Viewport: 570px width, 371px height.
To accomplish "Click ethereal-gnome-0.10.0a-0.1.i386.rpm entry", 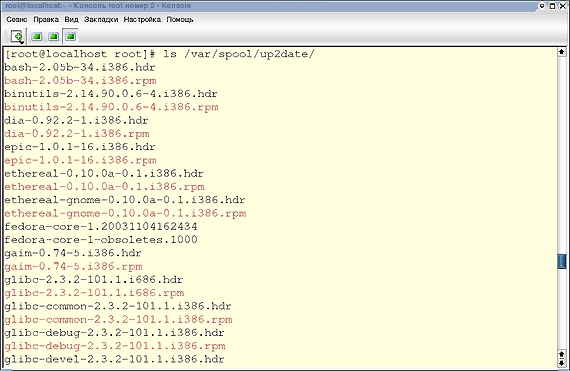I will pos(125,213).
